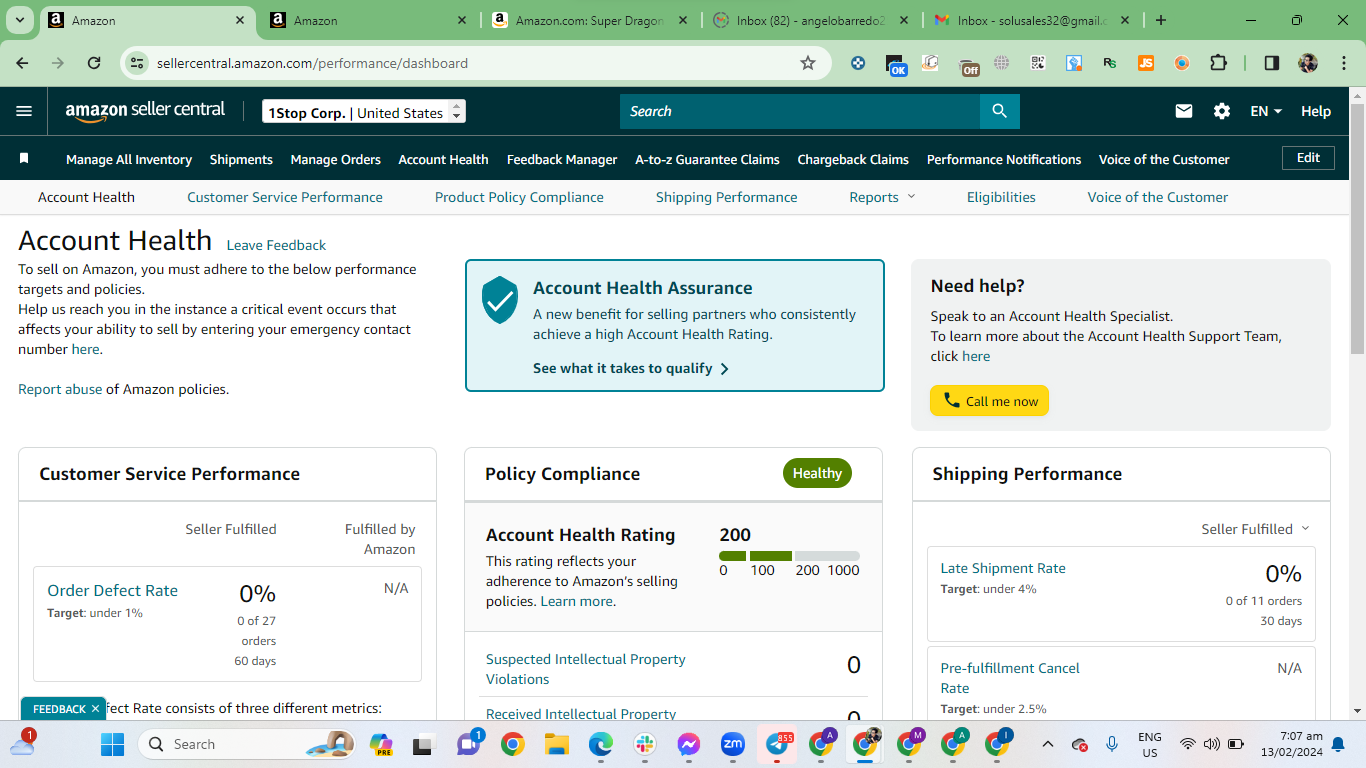Viewport: 1366px width, 768px height.
Task: Open Suspected Intellectual Property Violations
Action: [x=586, y=669]
